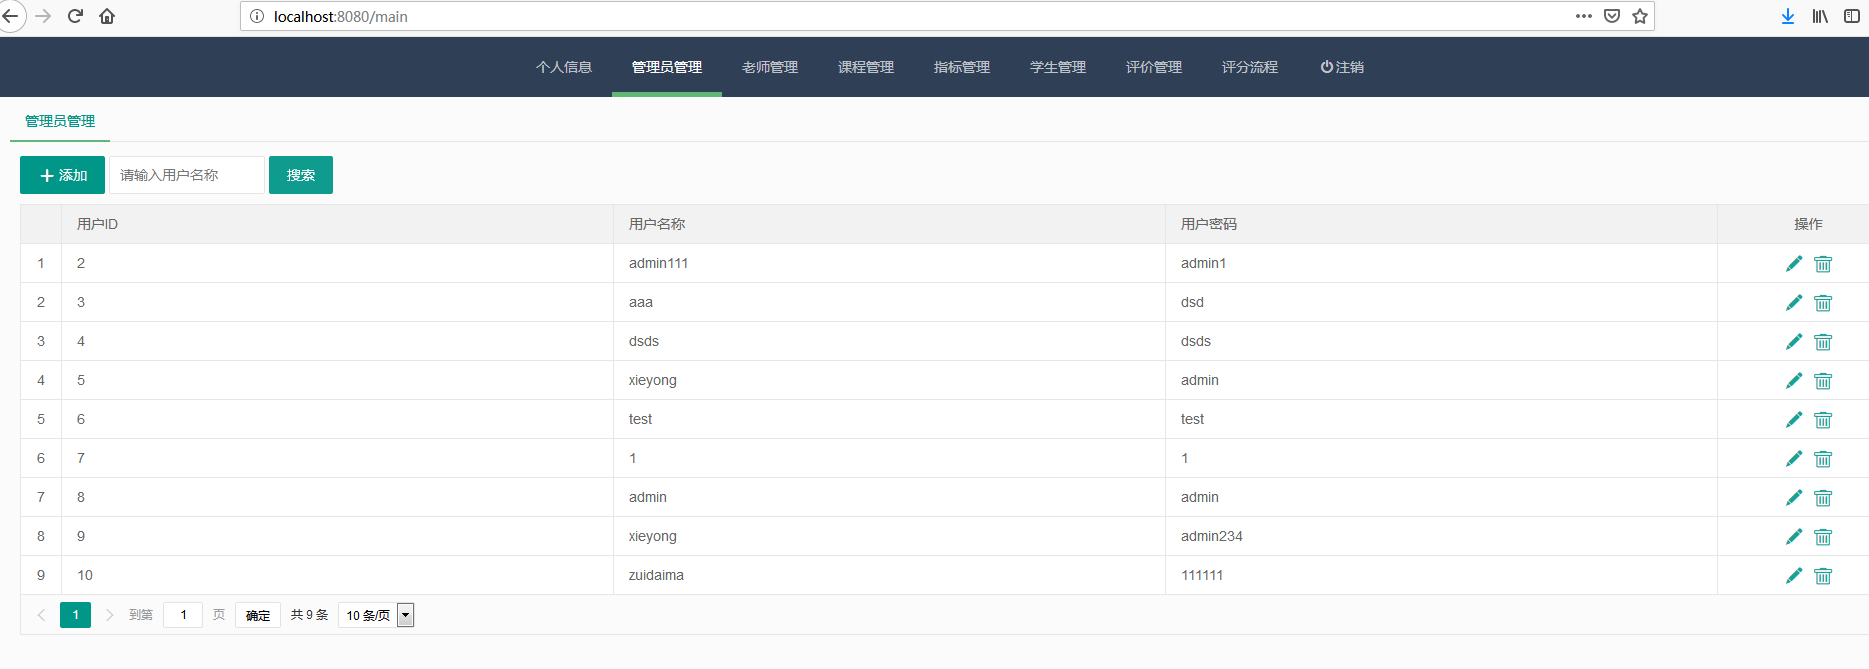Click the next page arrow
Screen dimensions: 1869x669
pyautogui.click(x=110, y=615)
